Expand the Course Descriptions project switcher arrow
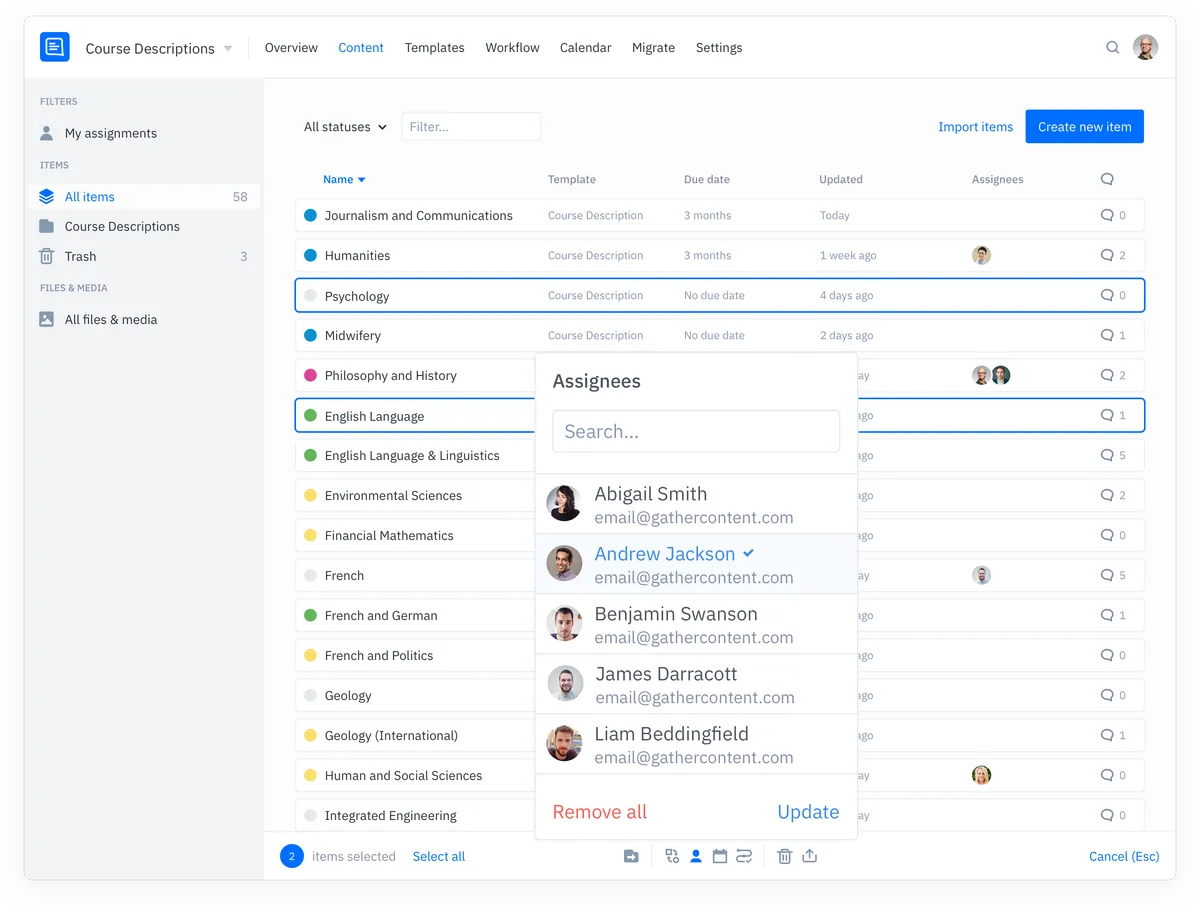The height and width of the screenshot is (912, 1200). tap(228, 48)
